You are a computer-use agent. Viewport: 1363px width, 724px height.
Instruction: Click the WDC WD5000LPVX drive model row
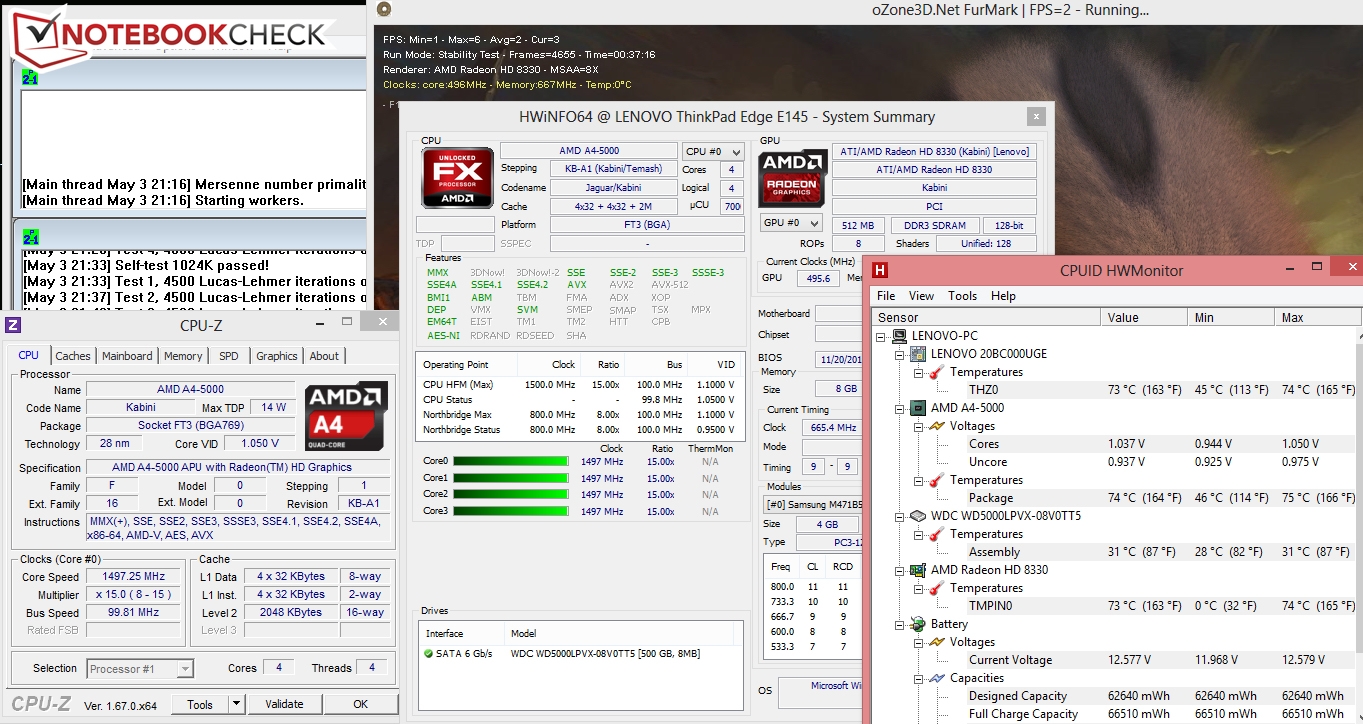click(x=580, y=653)
